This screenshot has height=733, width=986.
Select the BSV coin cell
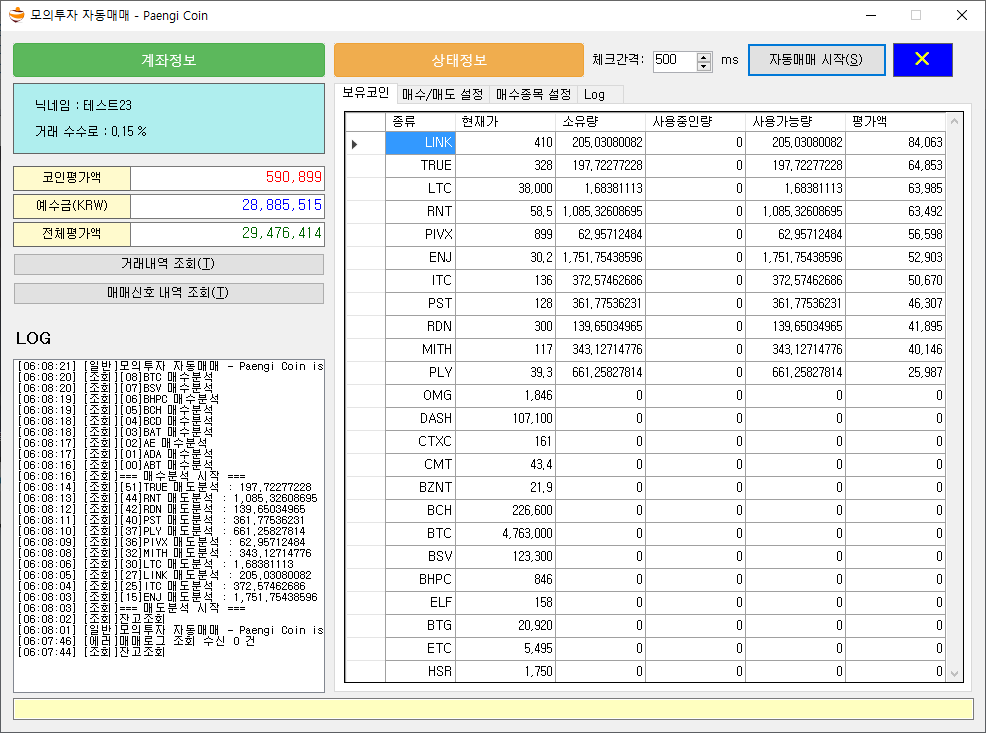[x=420, y=556]
